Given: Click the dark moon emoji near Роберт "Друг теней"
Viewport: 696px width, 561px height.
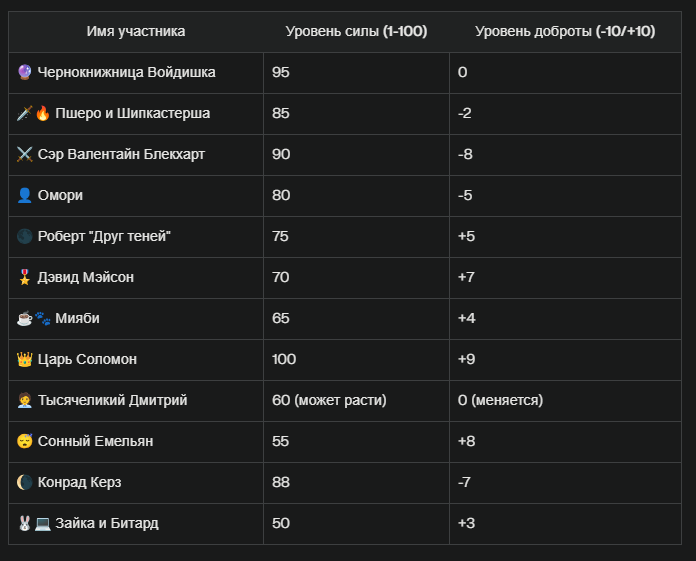Looking at the screenshot, I should coord(24,236).
